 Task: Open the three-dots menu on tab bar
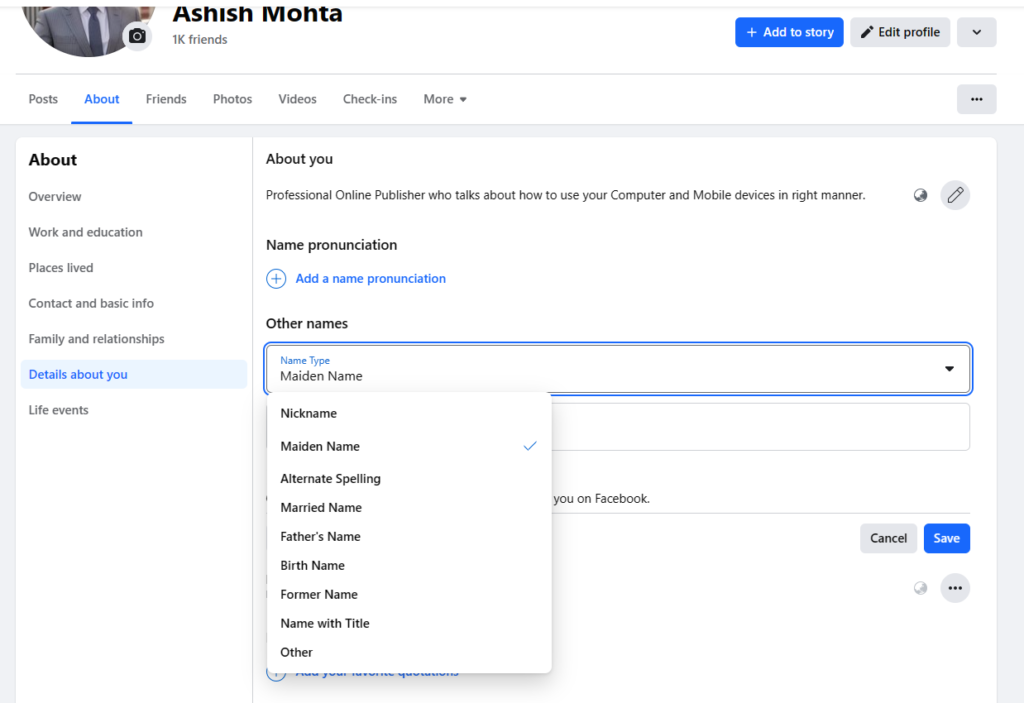coord(976,99)
